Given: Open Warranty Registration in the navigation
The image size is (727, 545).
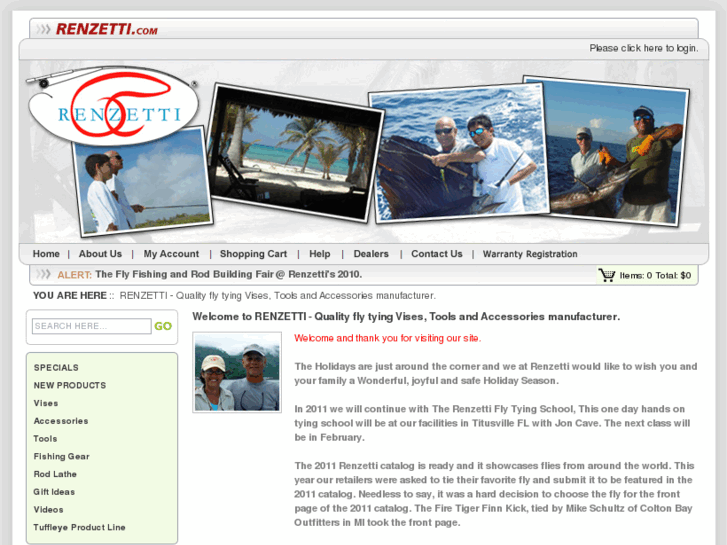Looking at the screenshot, I should coord(530,254).
